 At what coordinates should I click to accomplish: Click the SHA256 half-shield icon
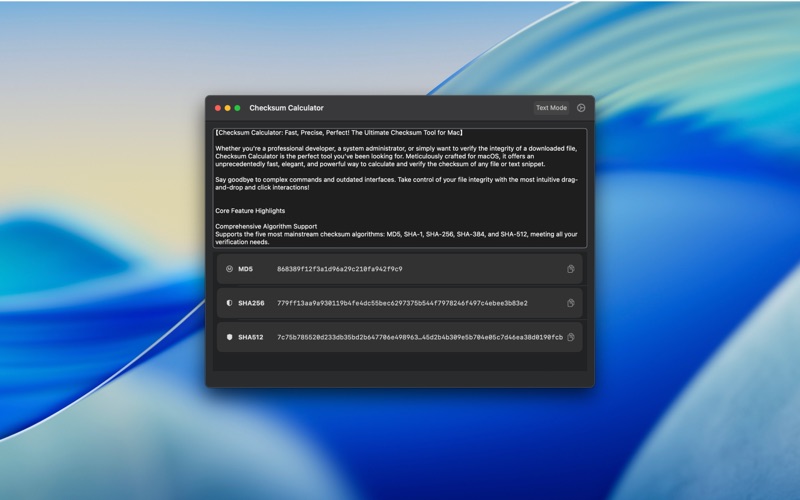click(229, 303)
